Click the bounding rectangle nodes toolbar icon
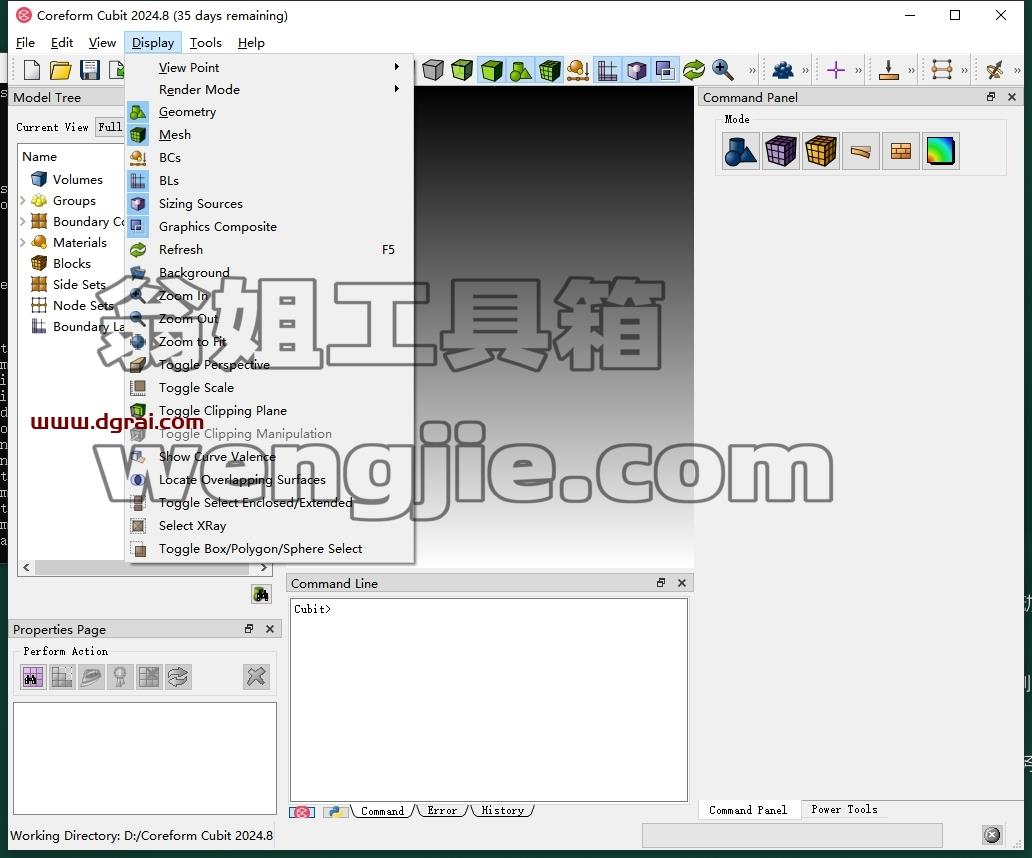The image size is (1032, 858). (942, 70)
